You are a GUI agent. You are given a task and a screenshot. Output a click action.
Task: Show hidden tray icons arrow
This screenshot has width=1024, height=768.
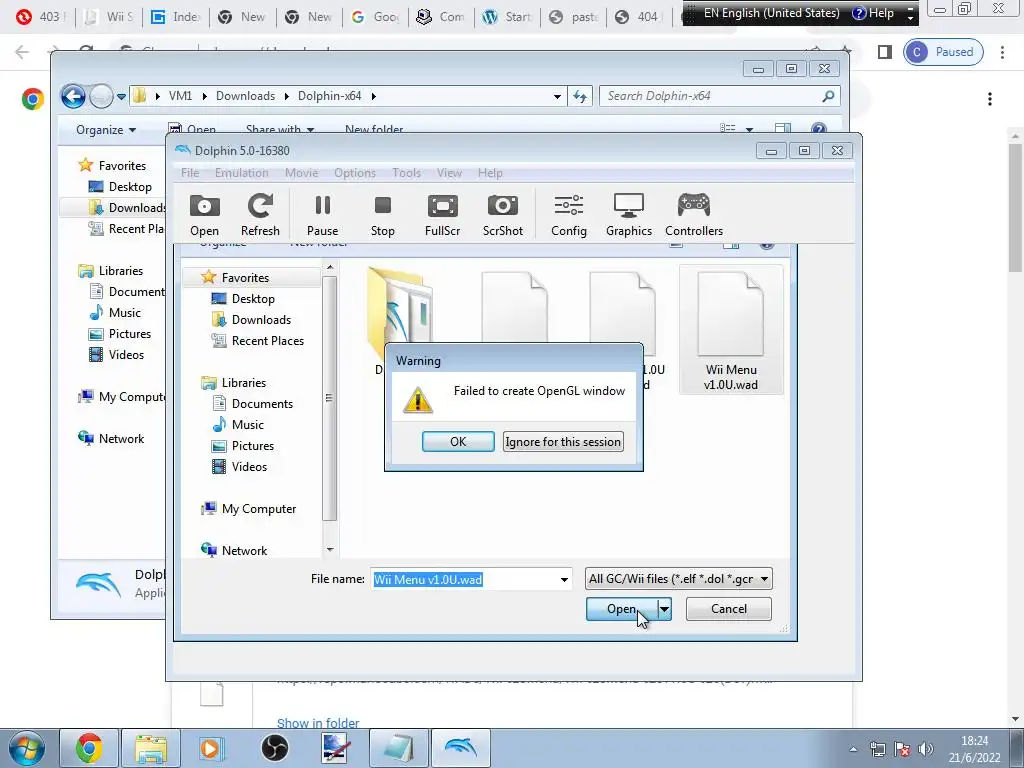pos(853,749)
